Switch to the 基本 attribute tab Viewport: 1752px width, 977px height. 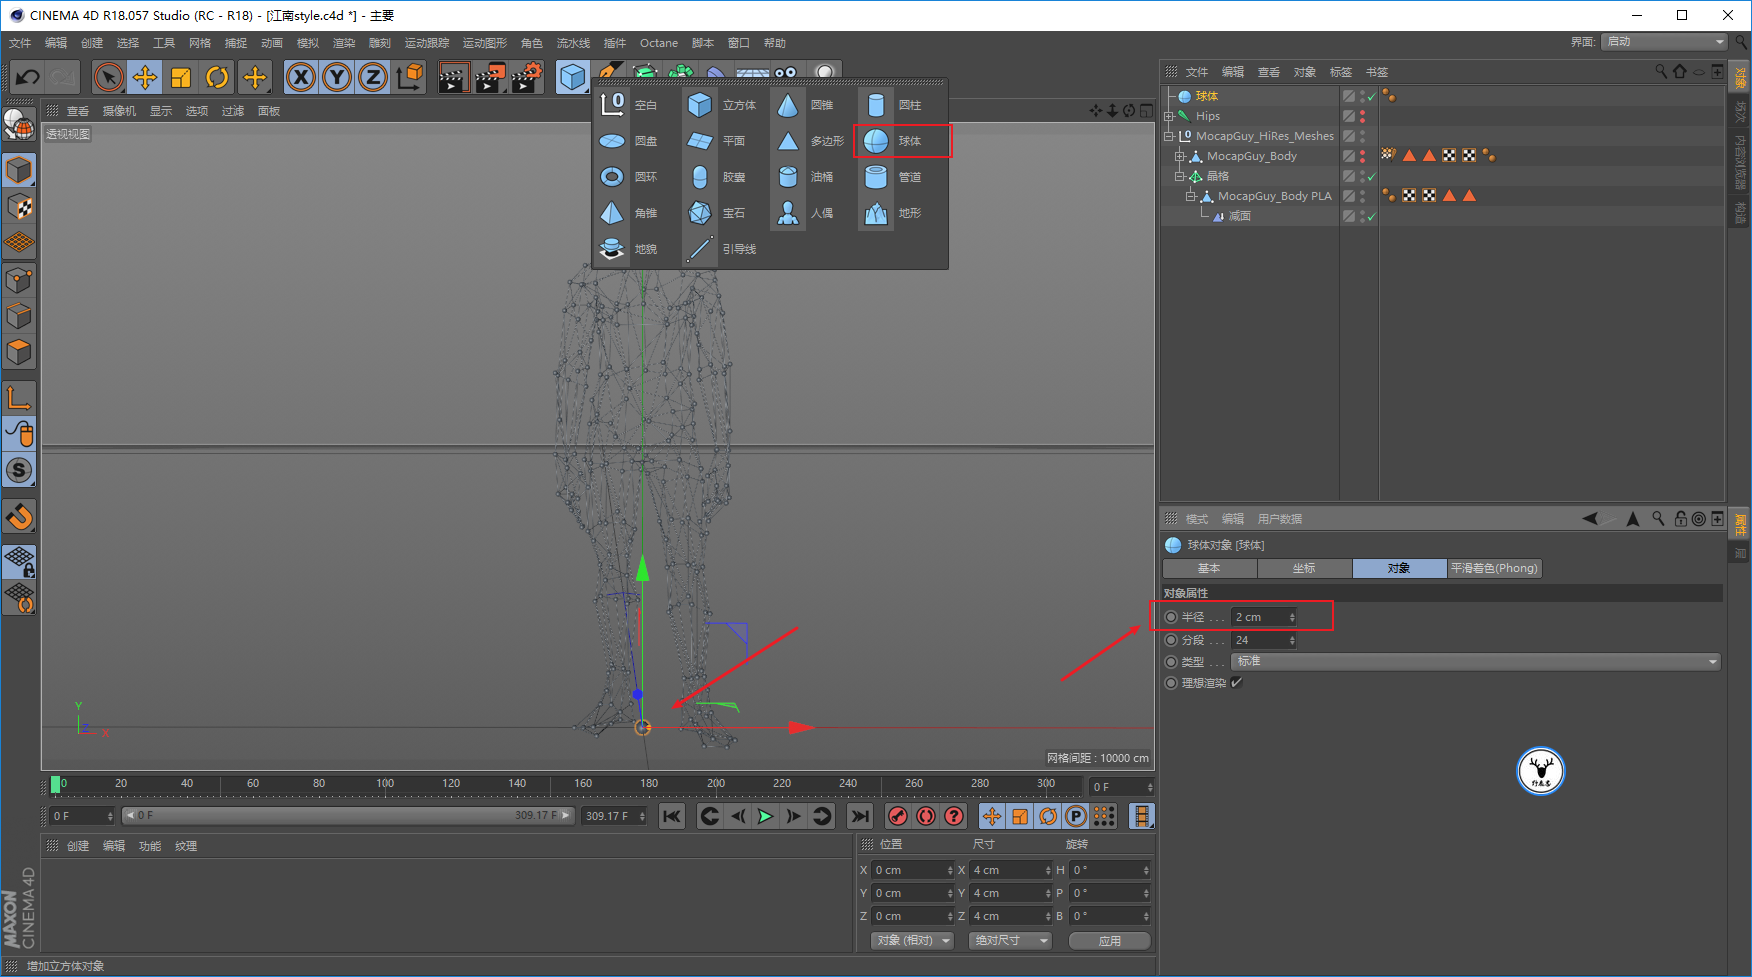[1209, 568]
